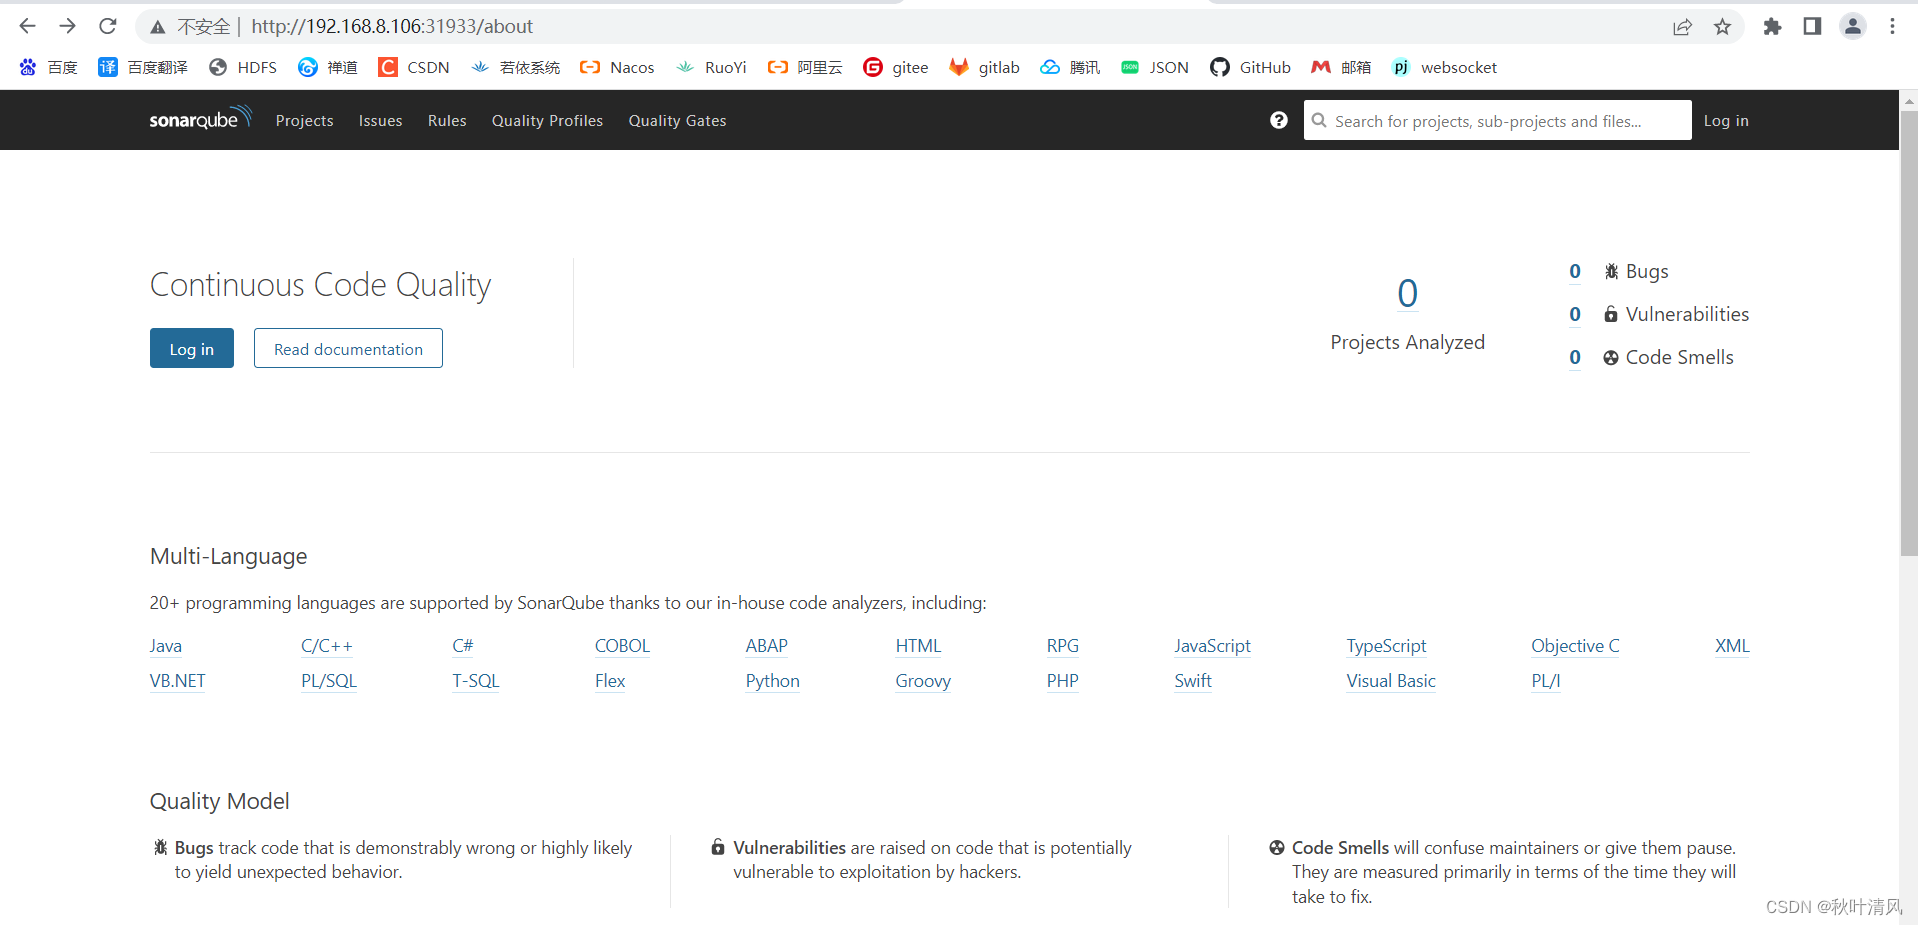Toggle the browser side panel icon
The image size is (1918, 925).
pyautogui.click(x=1812, y=27)
